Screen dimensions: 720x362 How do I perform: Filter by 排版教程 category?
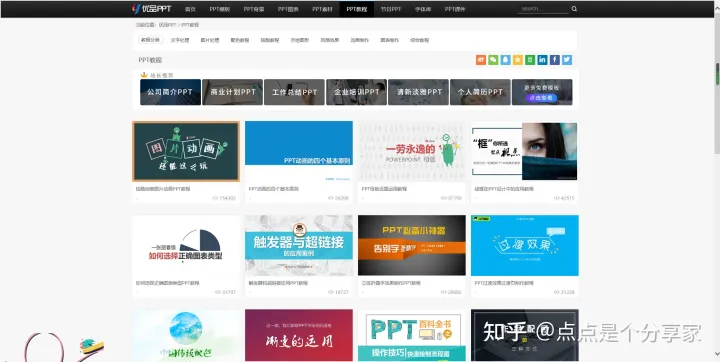270,40
